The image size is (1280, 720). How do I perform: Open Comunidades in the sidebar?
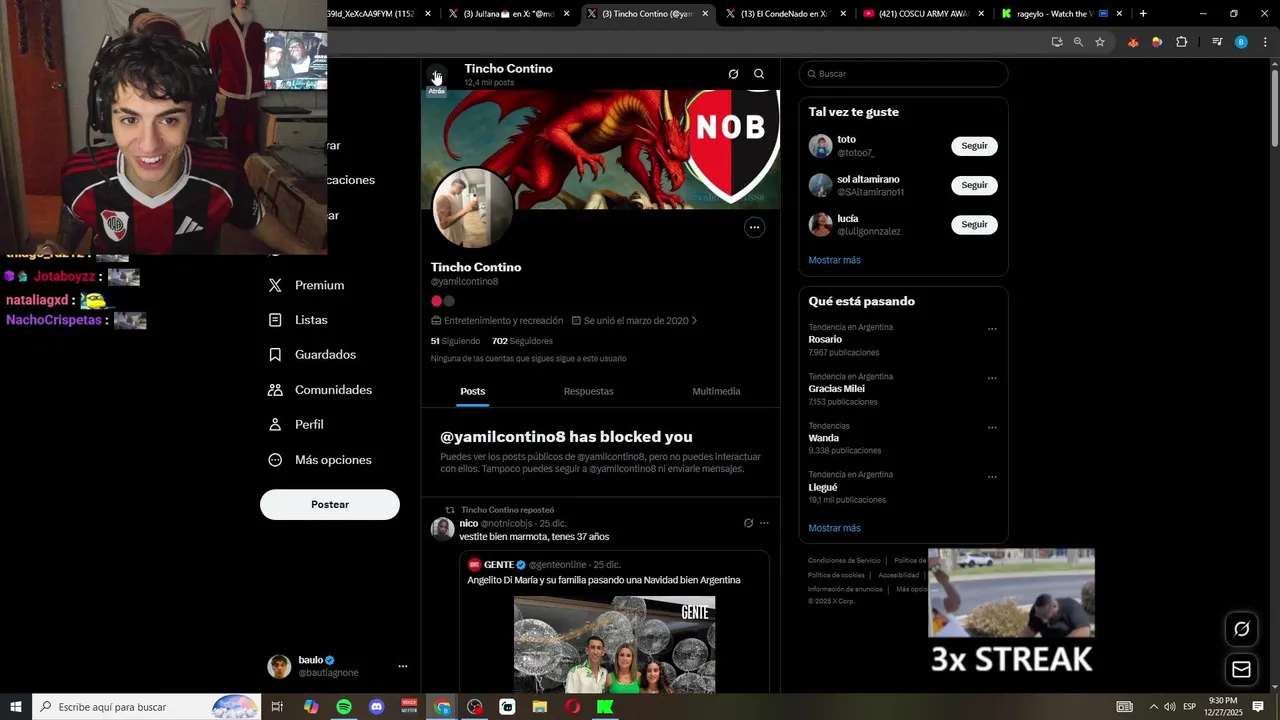tap(320, 390)
